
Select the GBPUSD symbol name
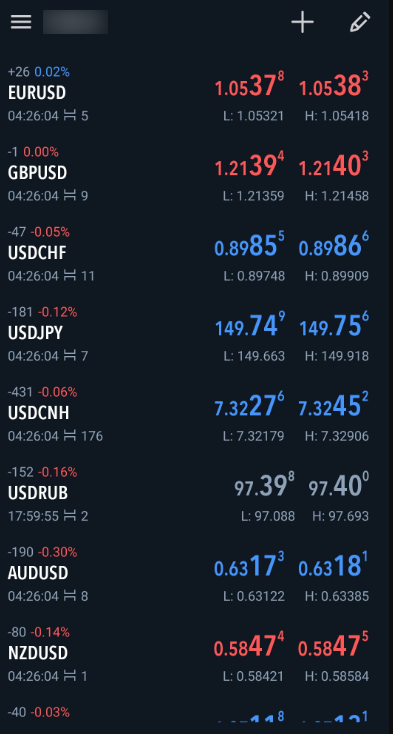[37, 173]
